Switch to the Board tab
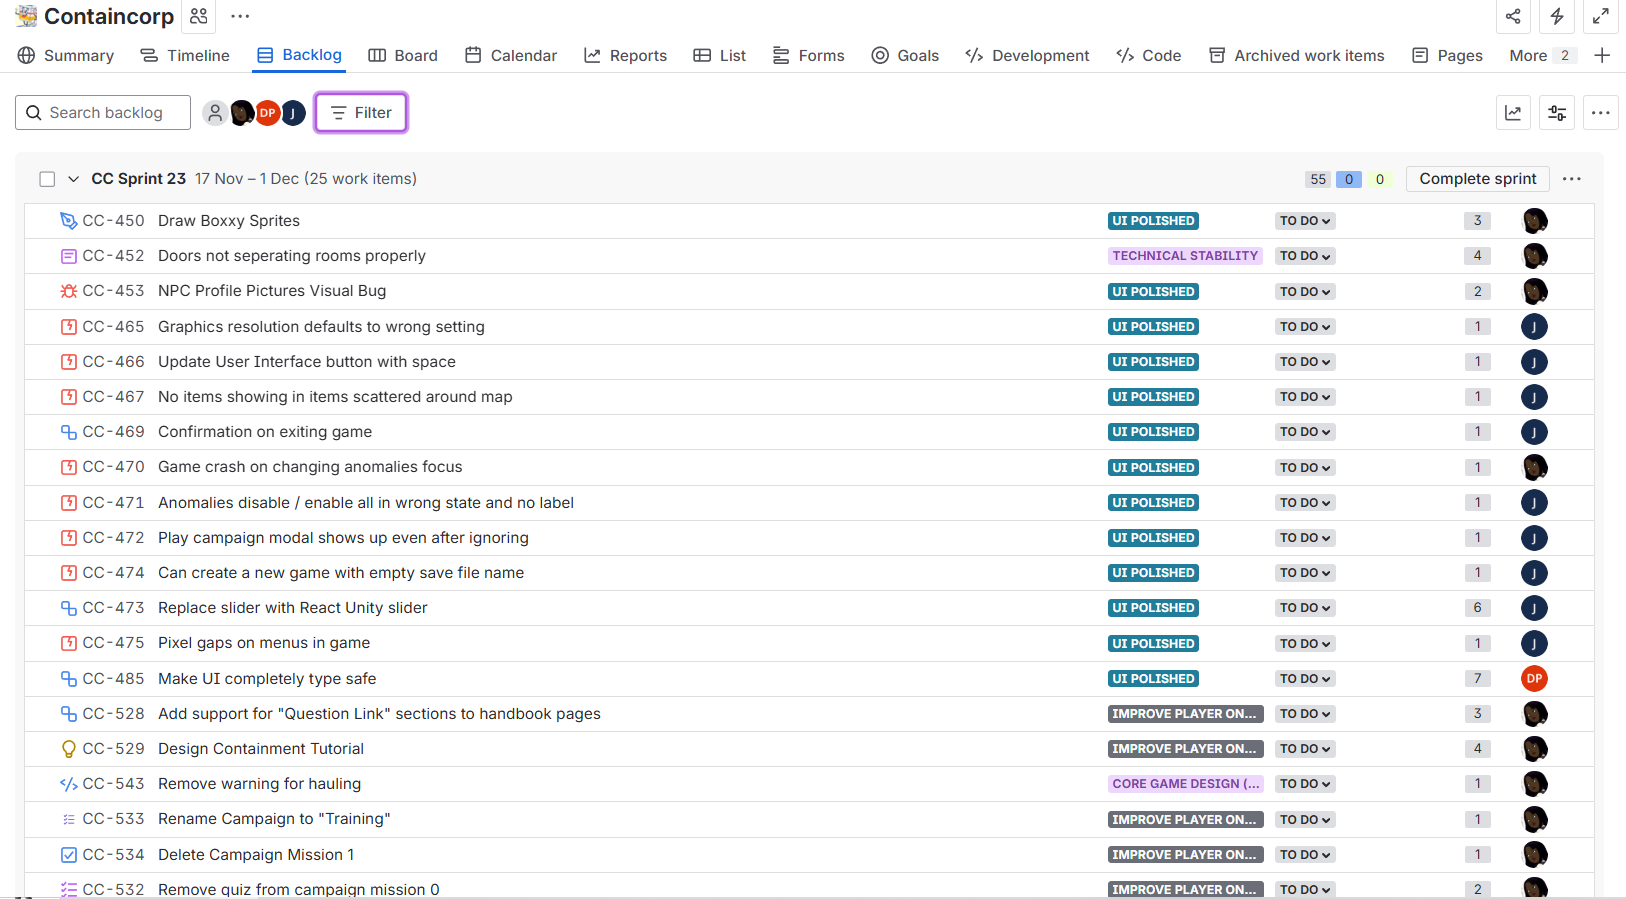Screen dimensions: 1626x899 tap(403, 56)
